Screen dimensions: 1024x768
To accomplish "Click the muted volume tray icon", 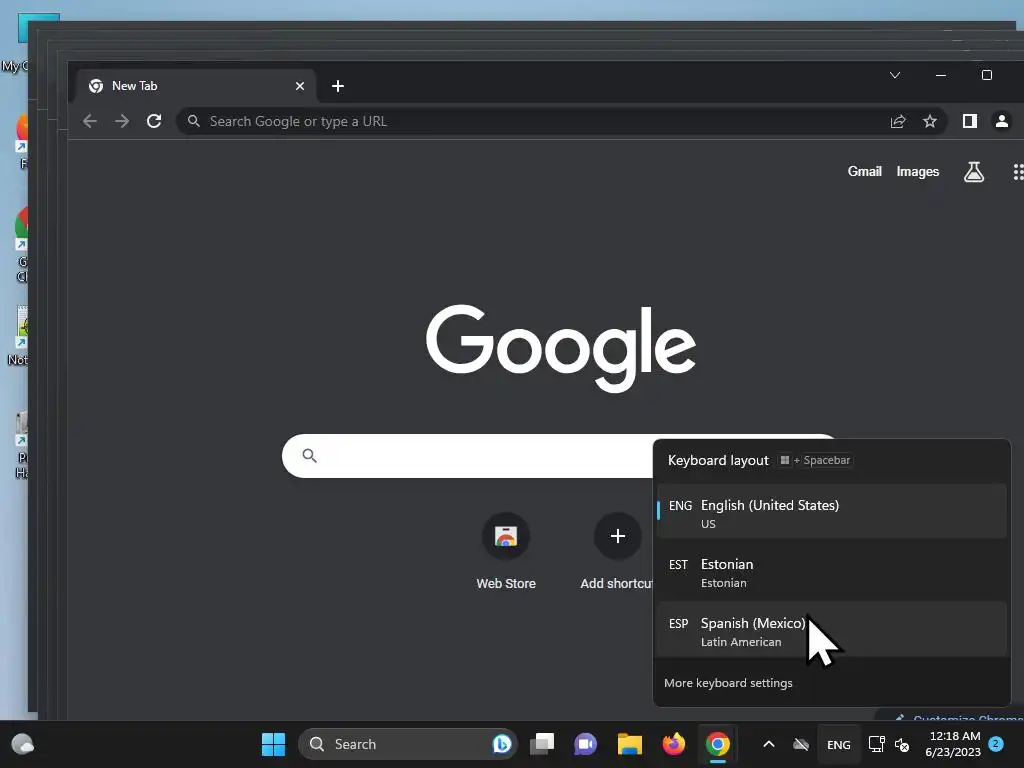I will coord(902,744).
